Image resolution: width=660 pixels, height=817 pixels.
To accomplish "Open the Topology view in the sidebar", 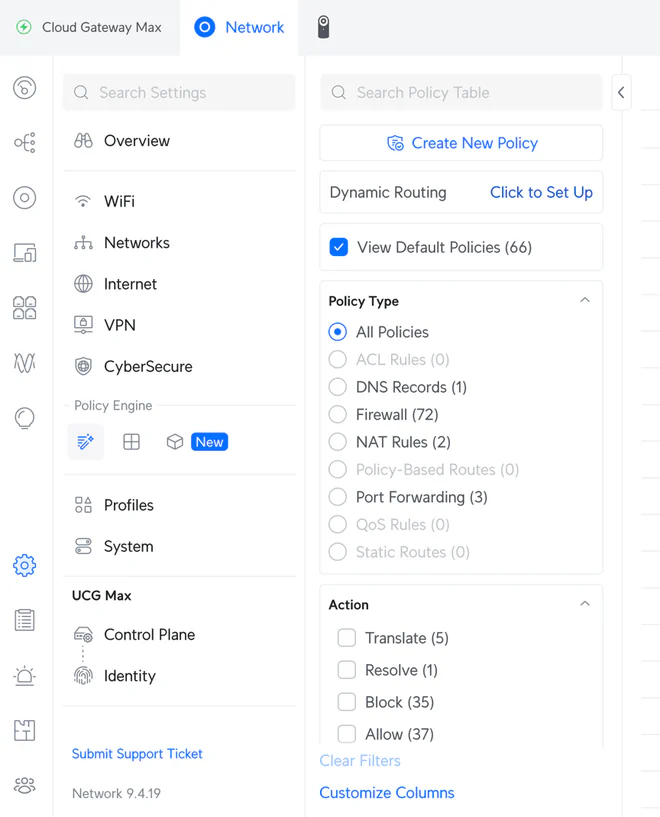I will coord(24,142).
